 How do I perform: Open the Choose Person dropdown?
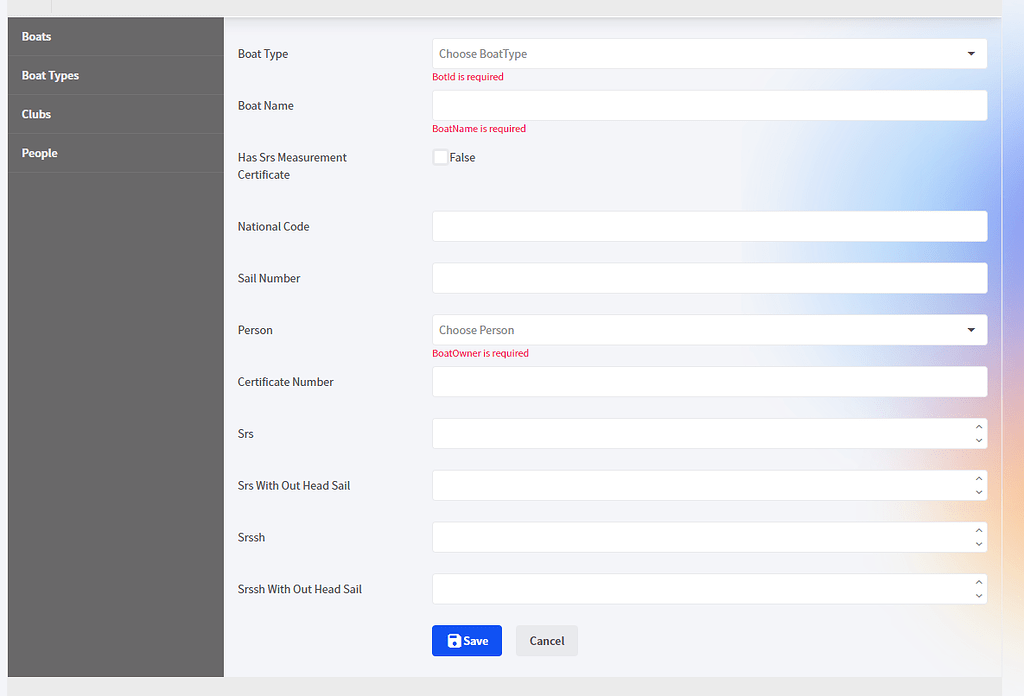[x=700, y=329]
